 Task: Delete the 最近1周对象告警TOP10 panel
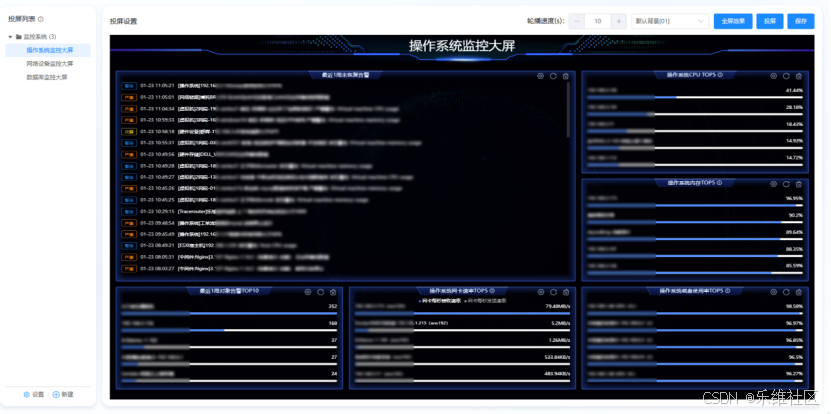click(333, 292)
